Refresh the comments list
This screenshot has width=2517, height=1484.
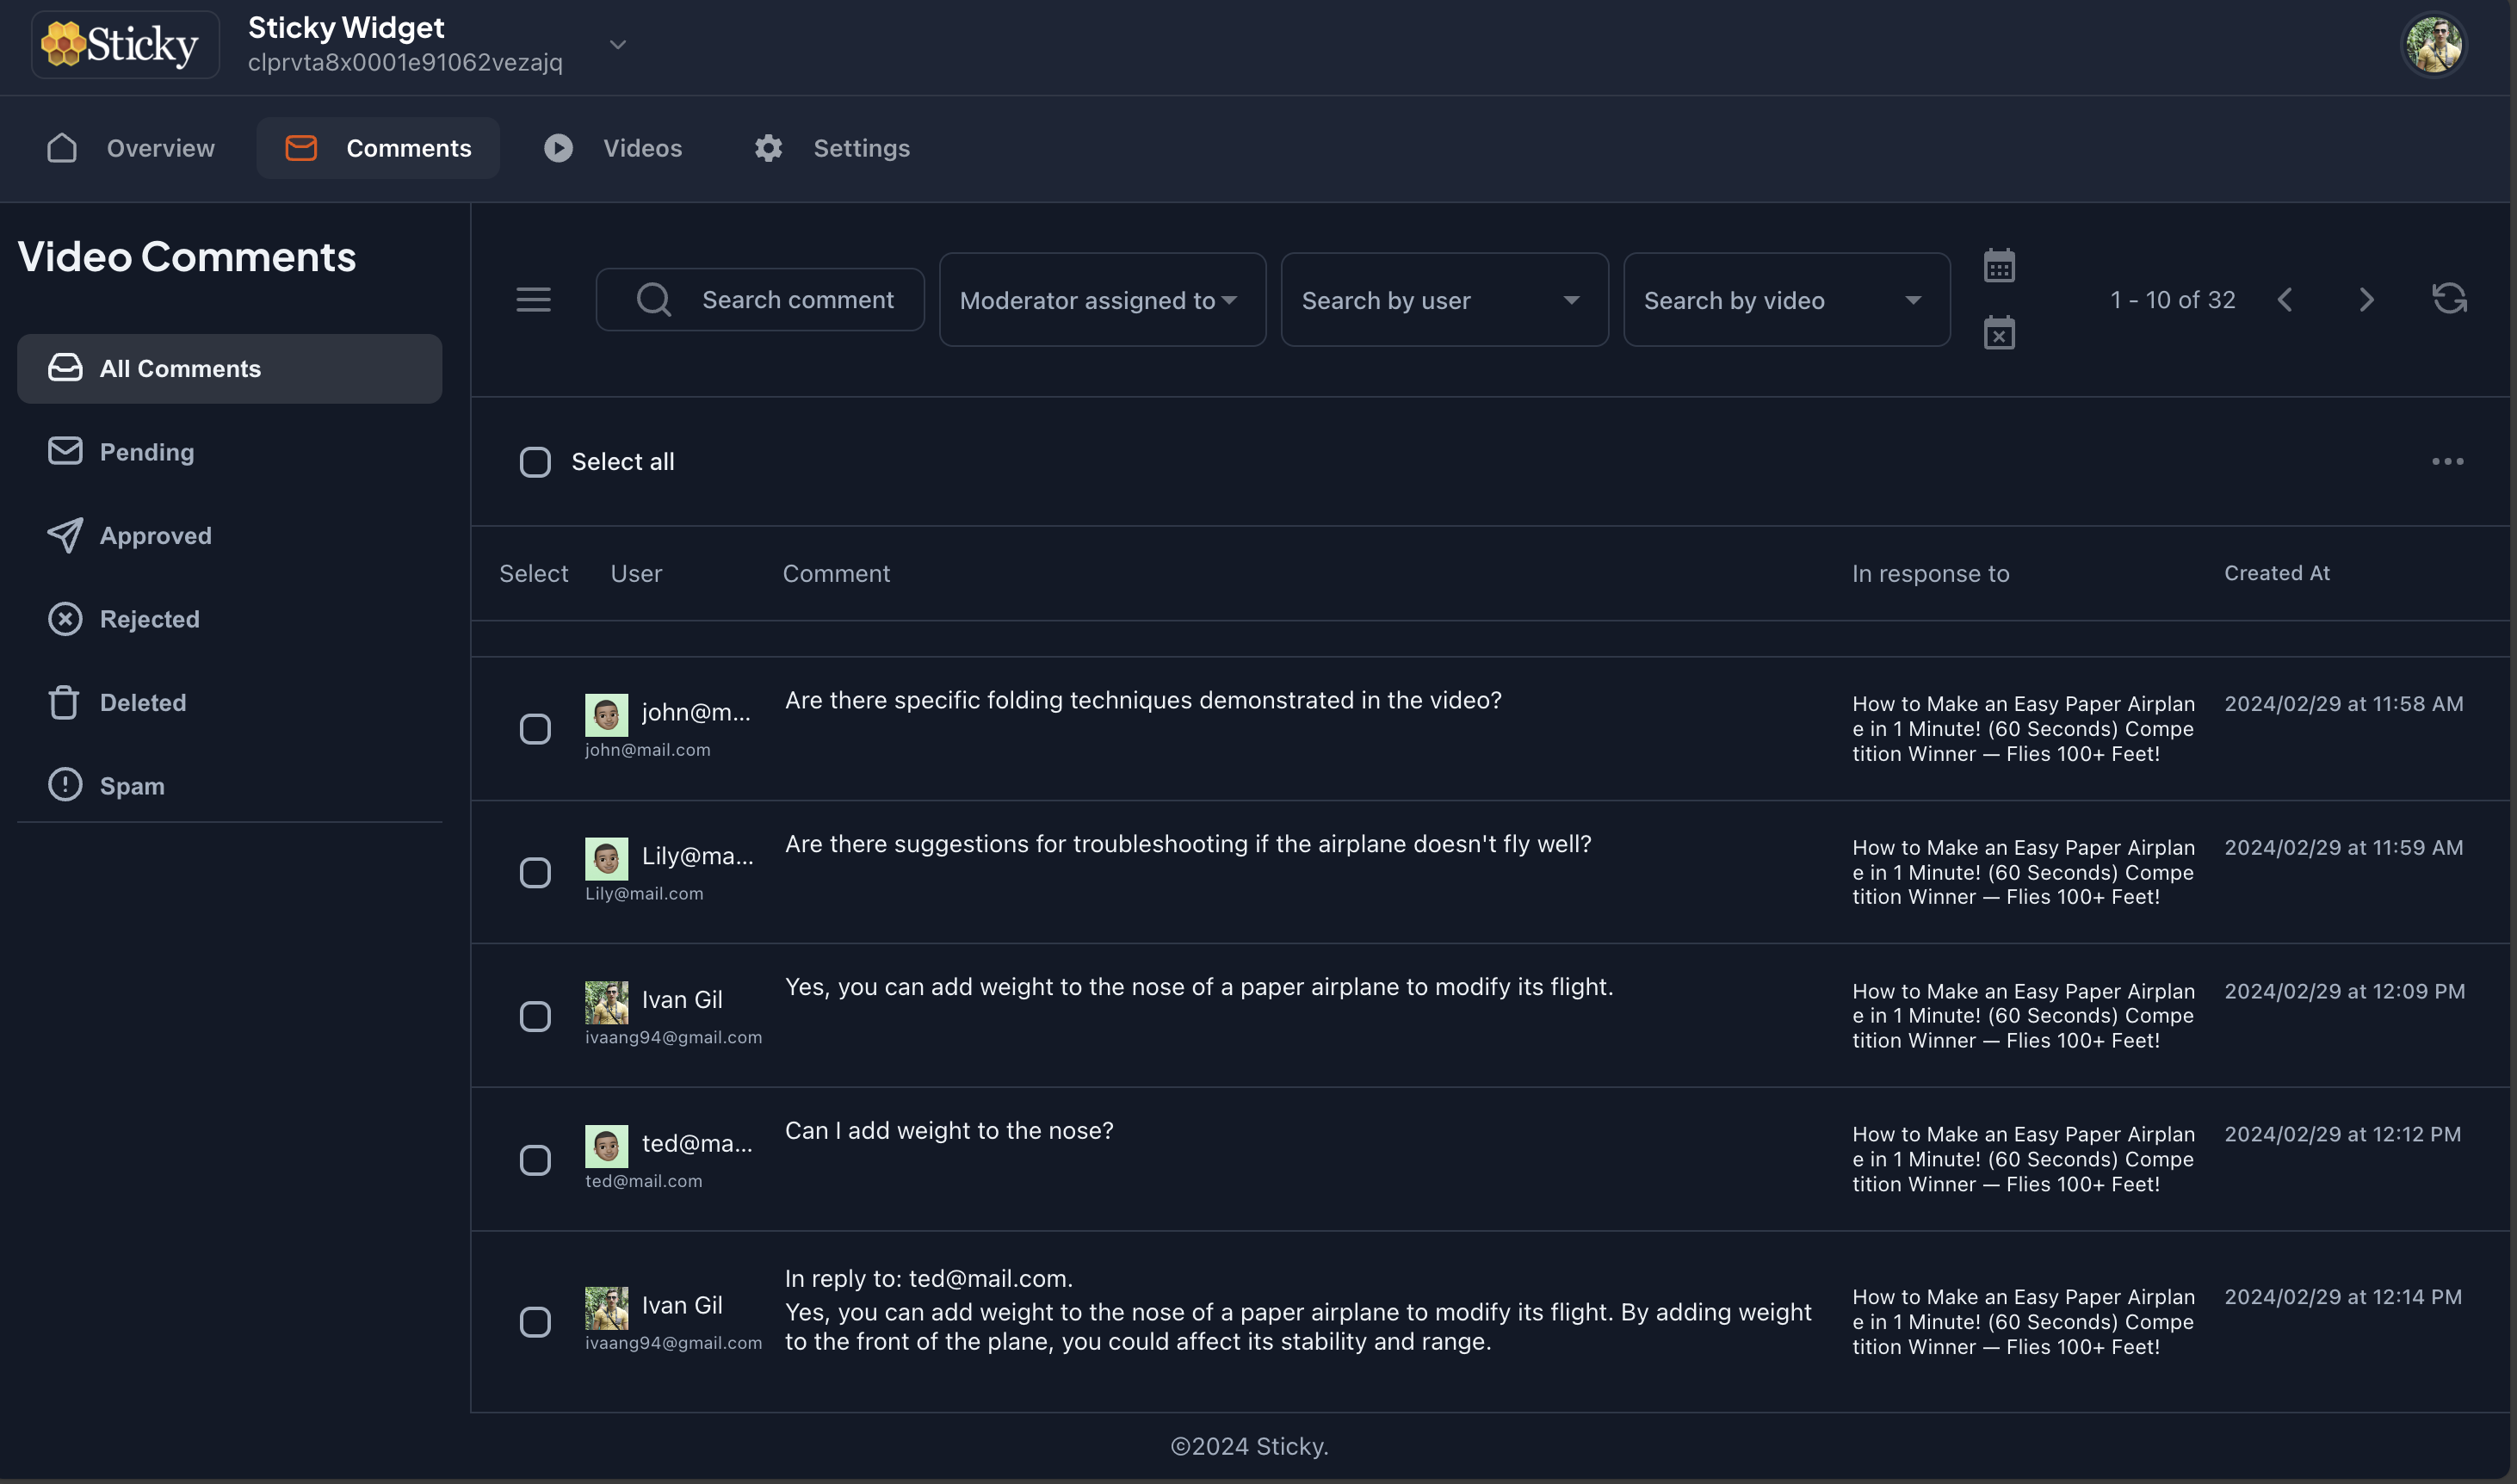(2448, 298)
